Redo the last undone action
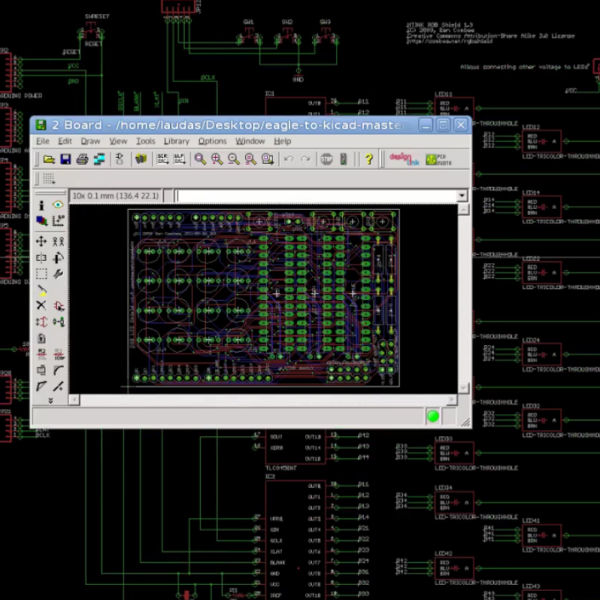Image resolution: width=600 pixels, height=600 pixels. point(305,159)
